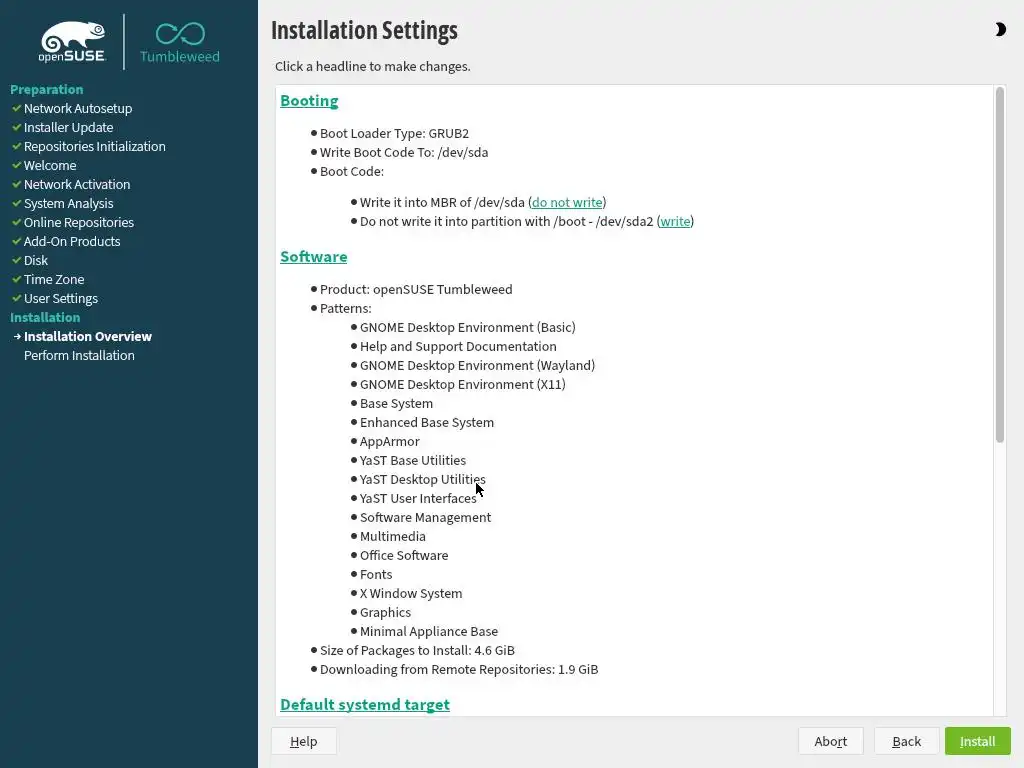Click 'YaST Desktop Utilities' pattern
1024x768 pixels.
pos(423,479)
